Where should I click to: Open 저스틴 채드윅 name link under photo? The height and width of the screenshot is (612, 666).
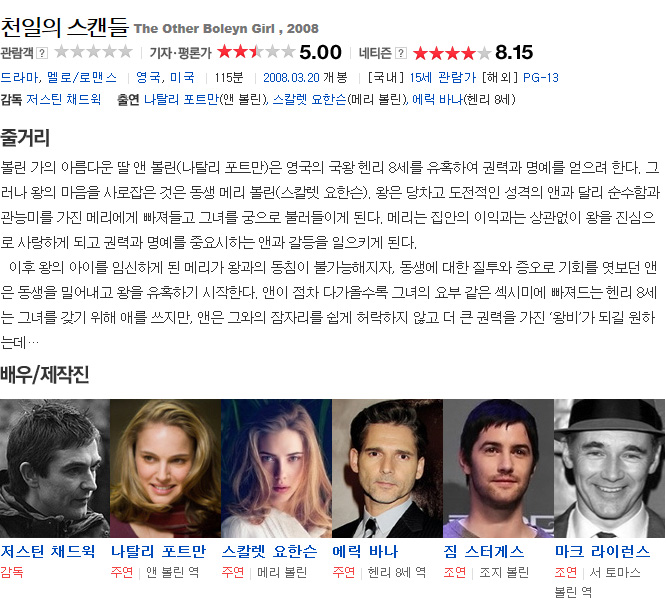[x=48, y=551]
